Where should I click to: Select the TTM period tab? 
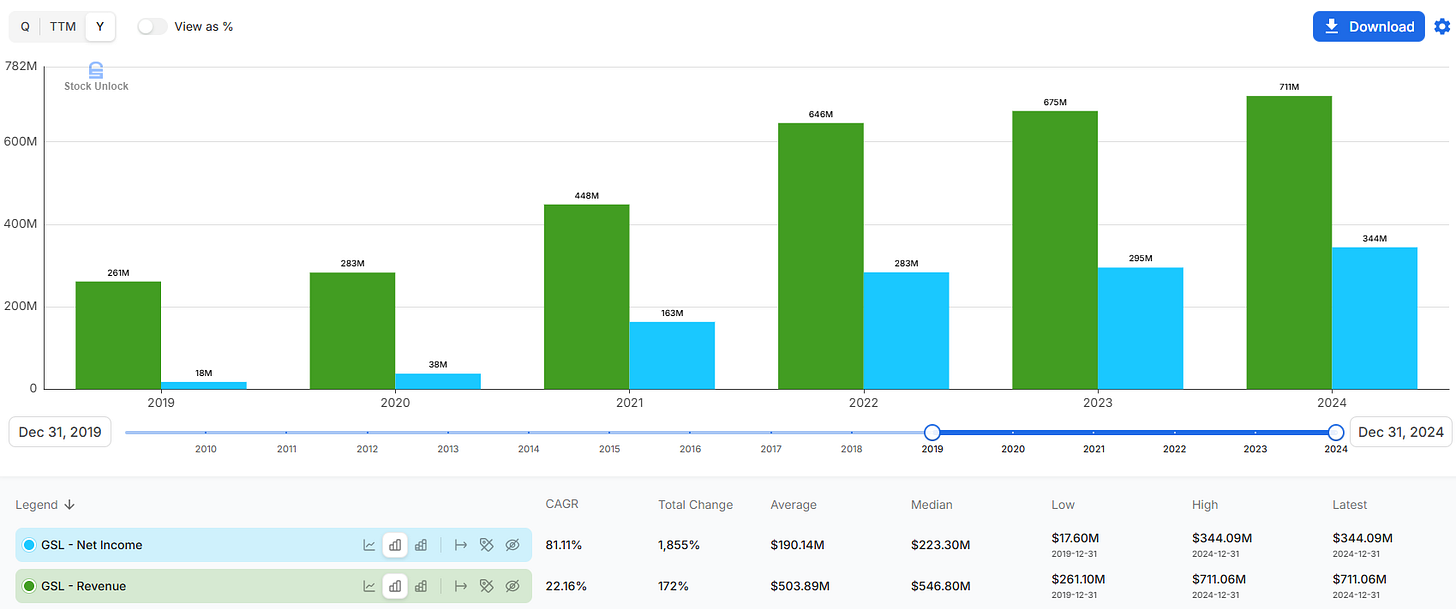pyautogui.click(x=62, y=26)
